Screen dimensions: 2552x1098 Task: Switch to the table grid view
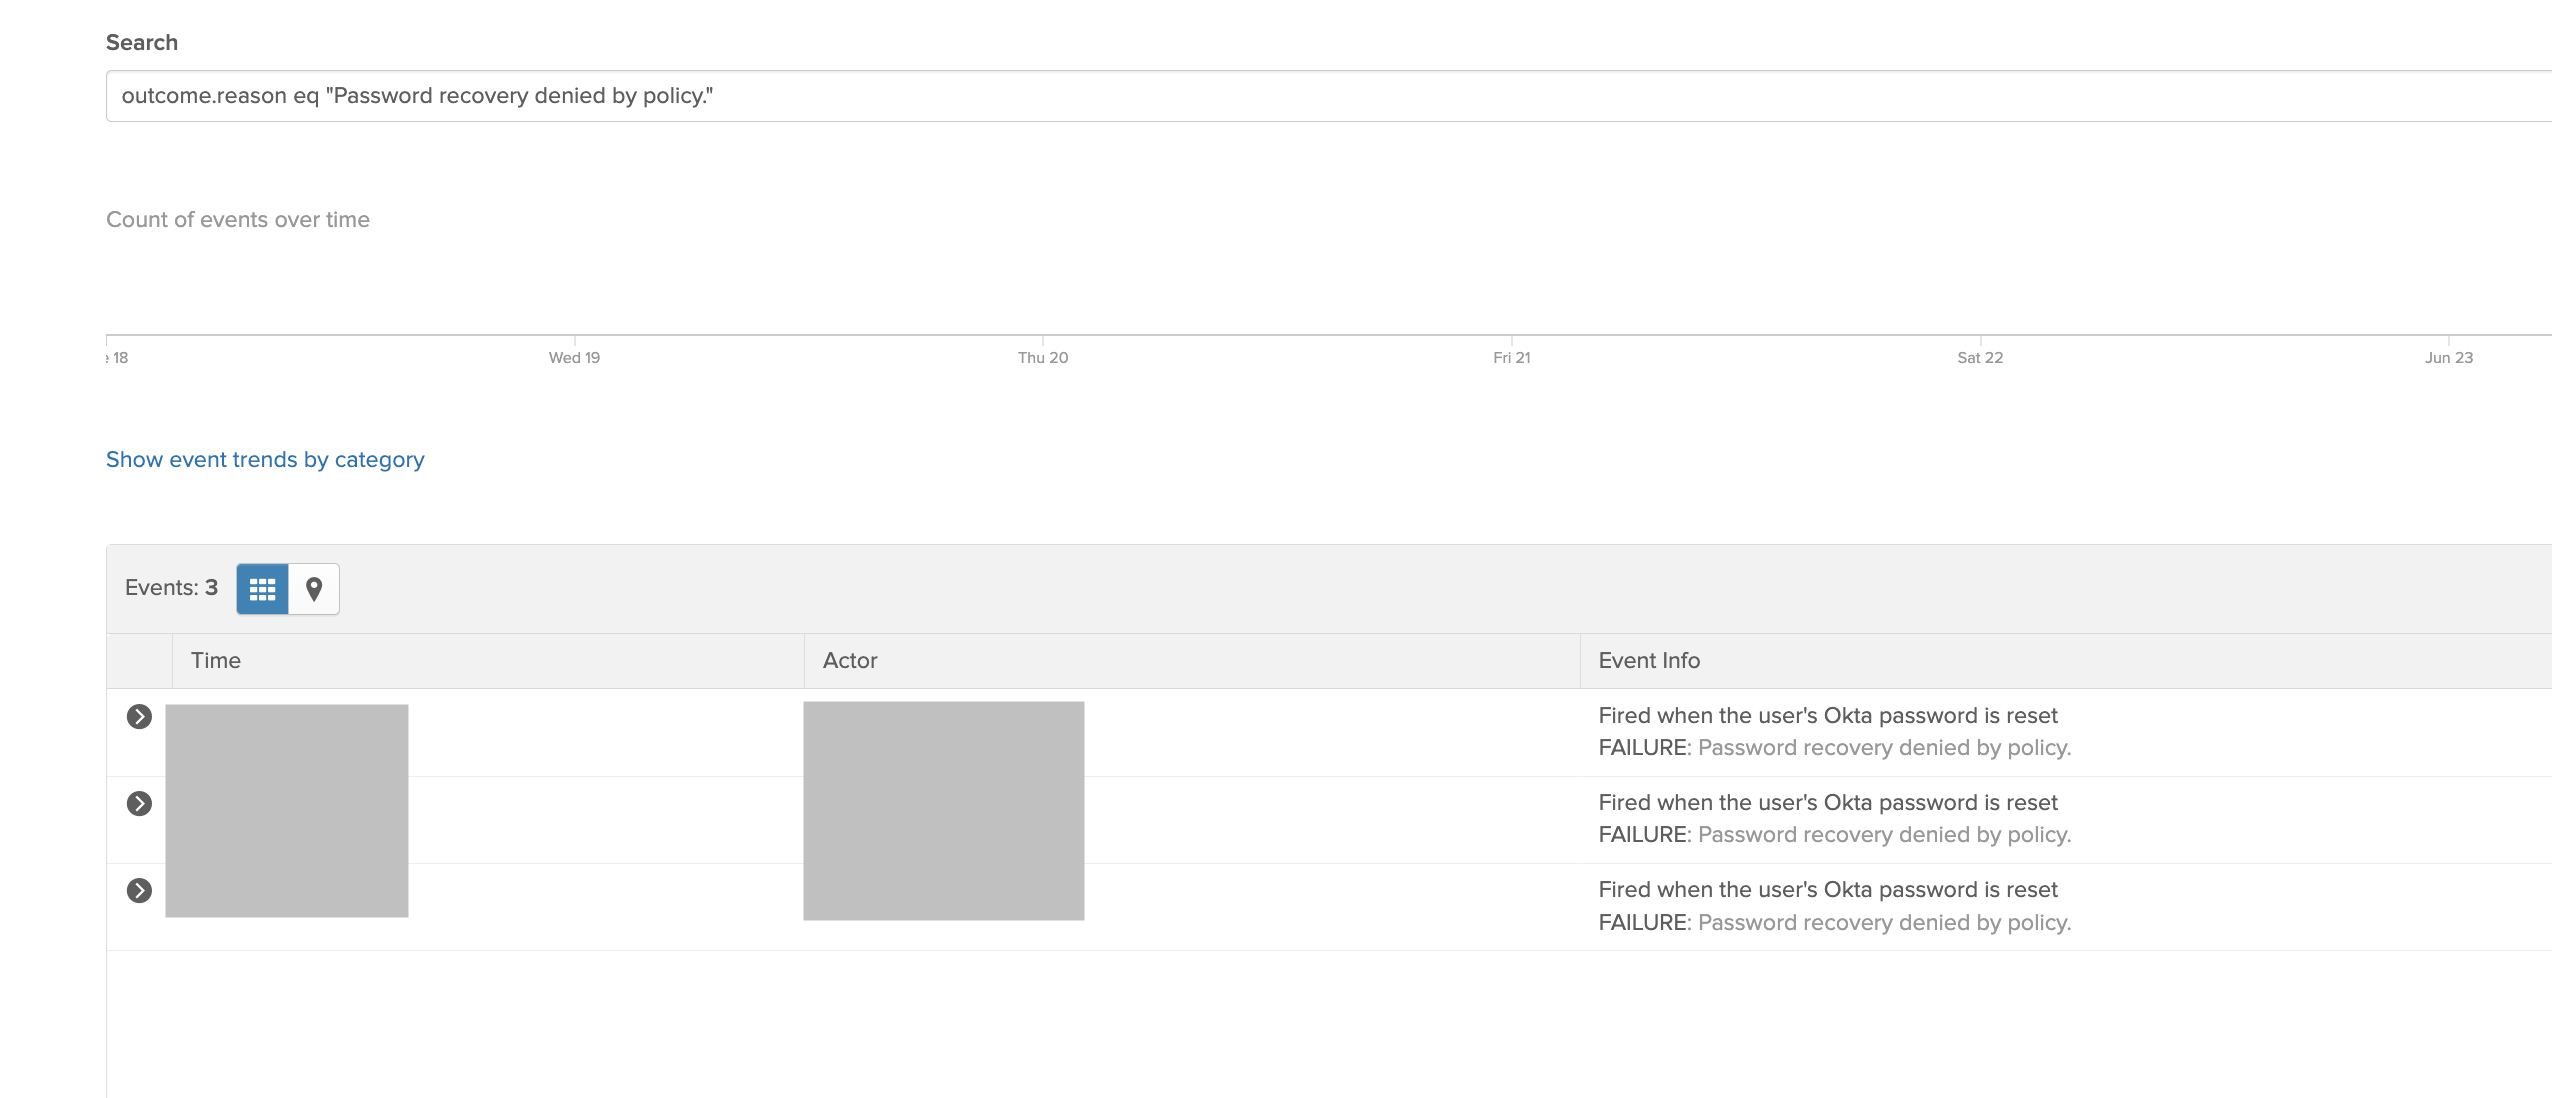pos(262,589)
